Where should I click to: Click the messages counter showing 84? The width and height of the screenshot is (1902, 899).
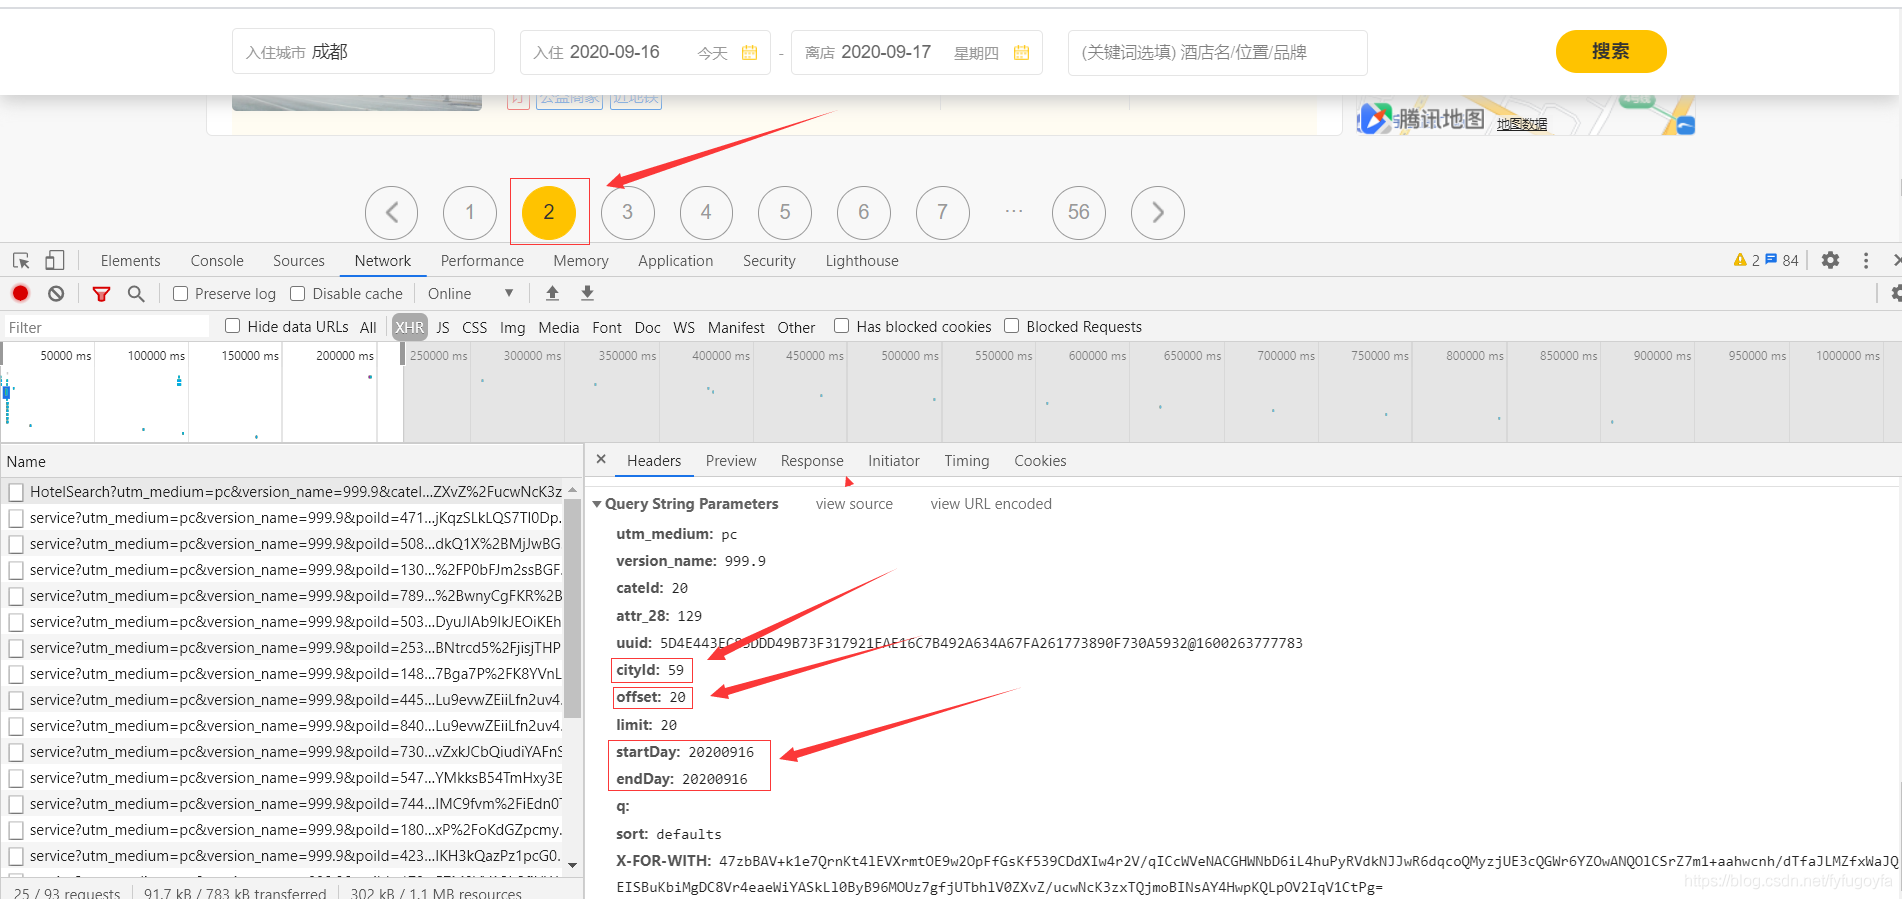coord(1782,260)
